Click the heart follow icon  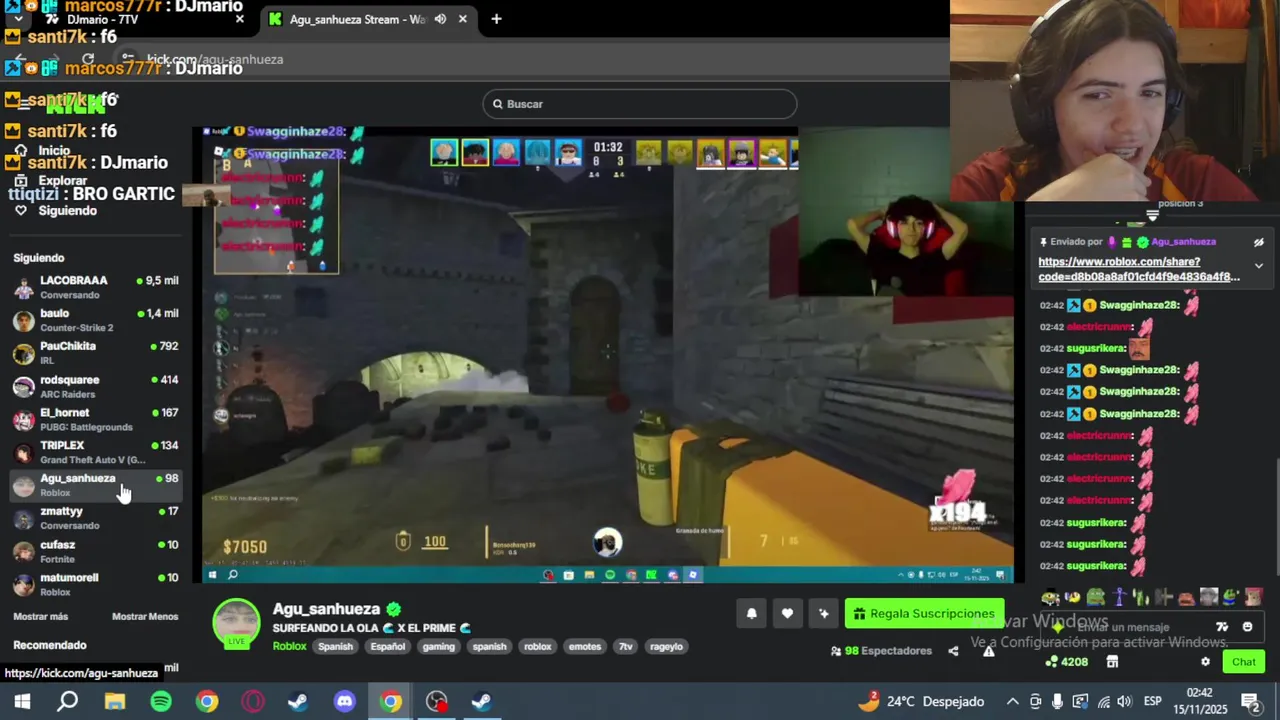point(787,614)
